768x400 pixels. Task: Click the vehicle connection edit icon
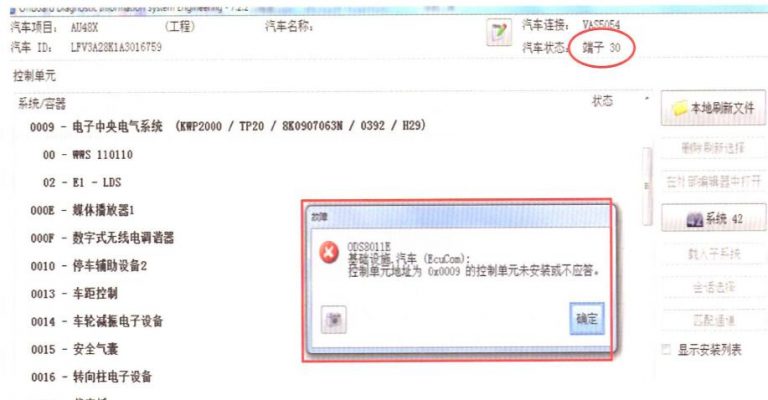(499, 33)
